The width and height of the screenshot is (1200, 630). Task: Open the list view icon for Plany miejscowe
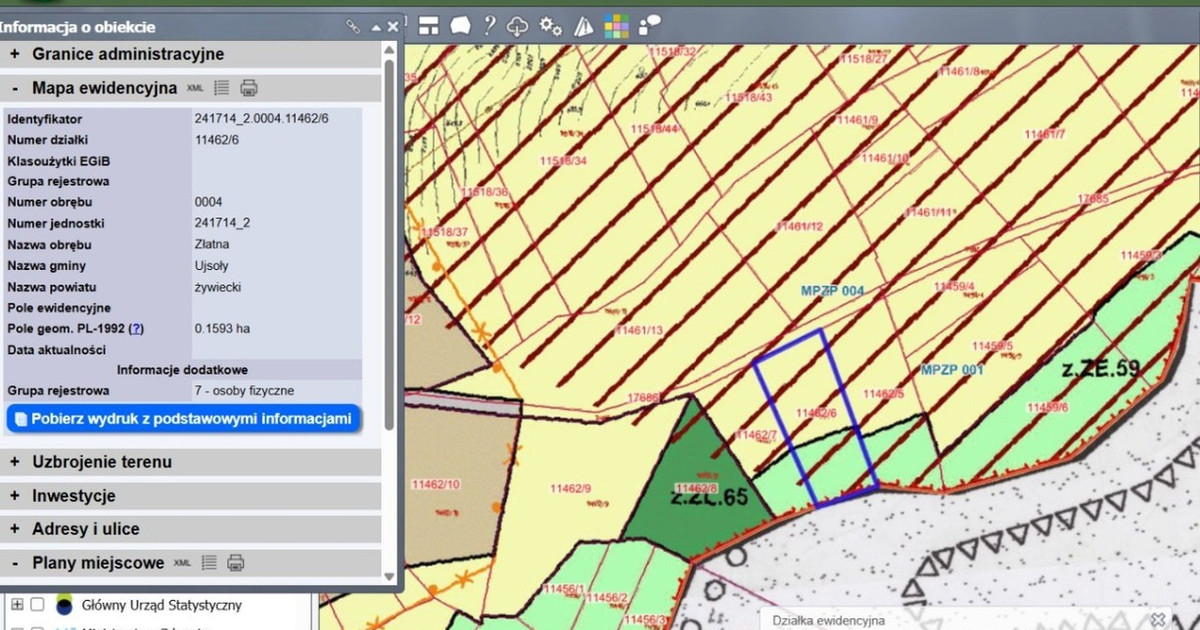209,563
